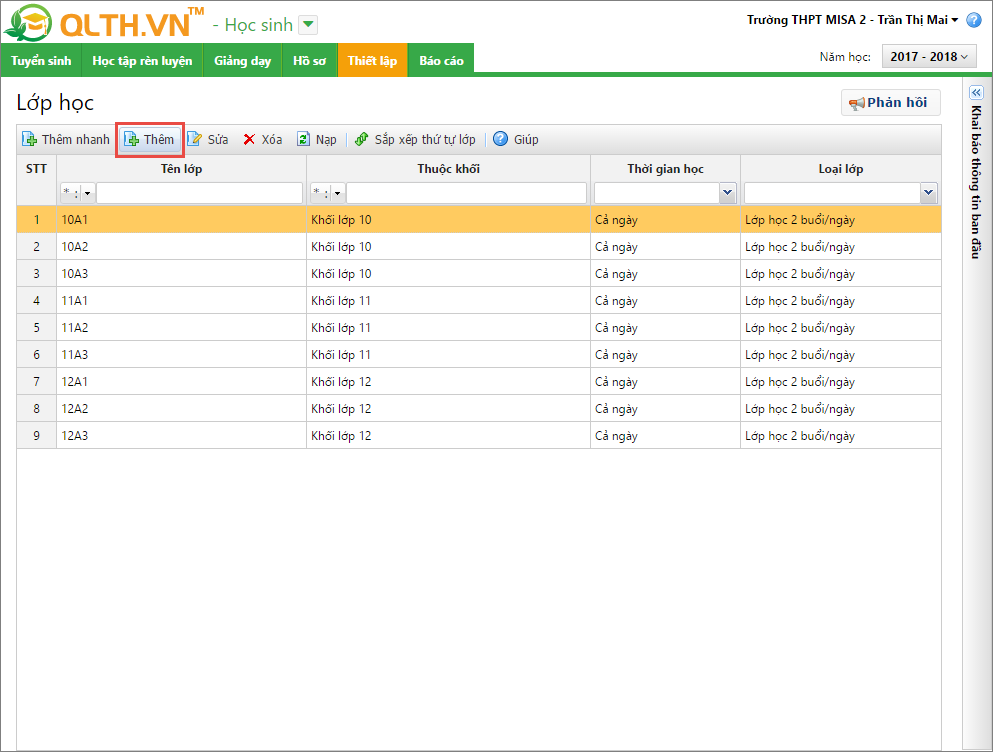Click the Thuộc khối column header

[x=448, y=169]
